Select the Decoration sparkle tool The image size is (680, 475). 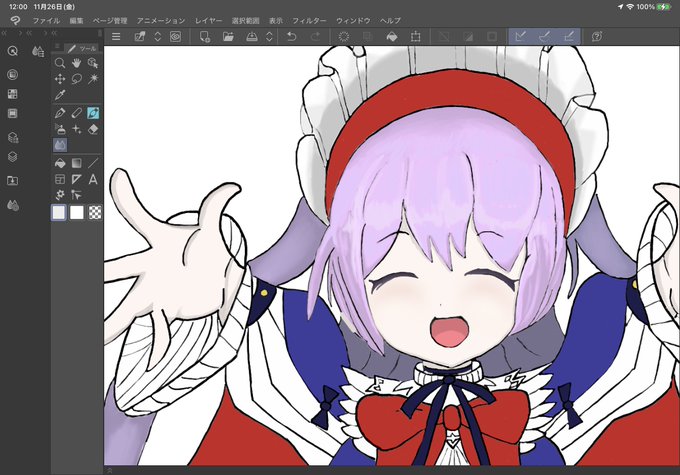coord(76,129)
